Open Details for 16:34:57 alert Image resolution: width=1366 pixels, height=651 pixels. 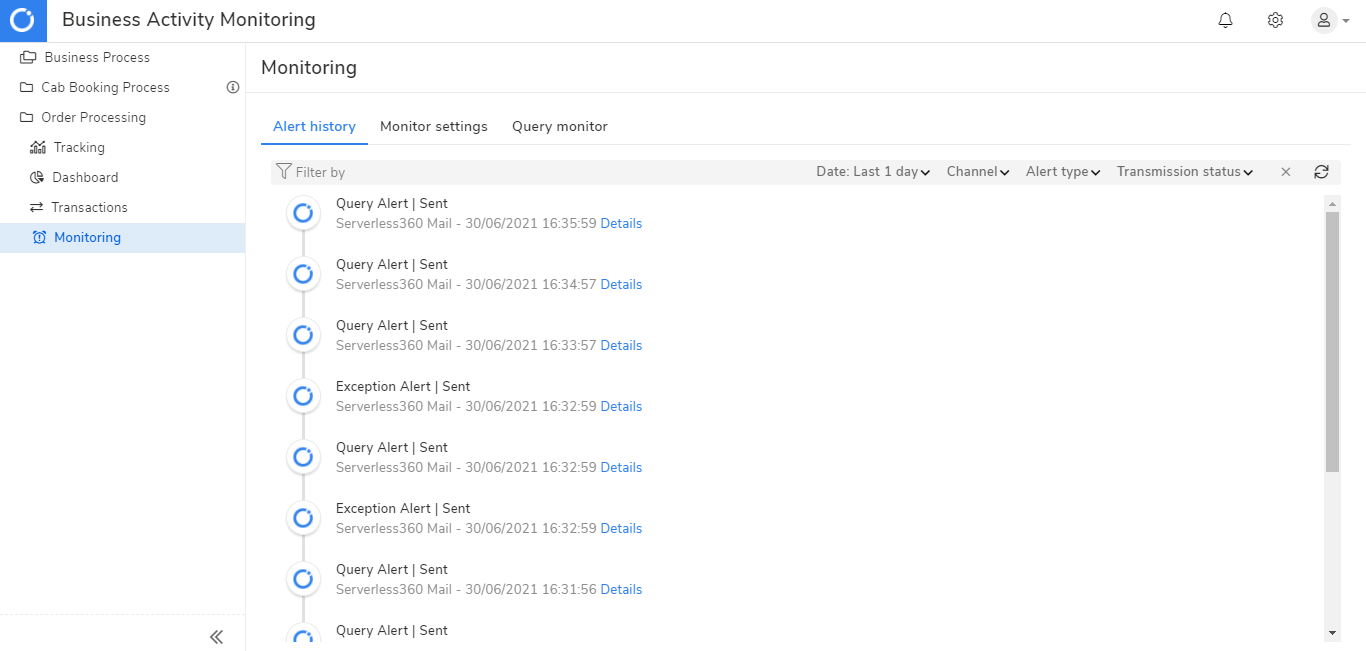click(621, 284)
